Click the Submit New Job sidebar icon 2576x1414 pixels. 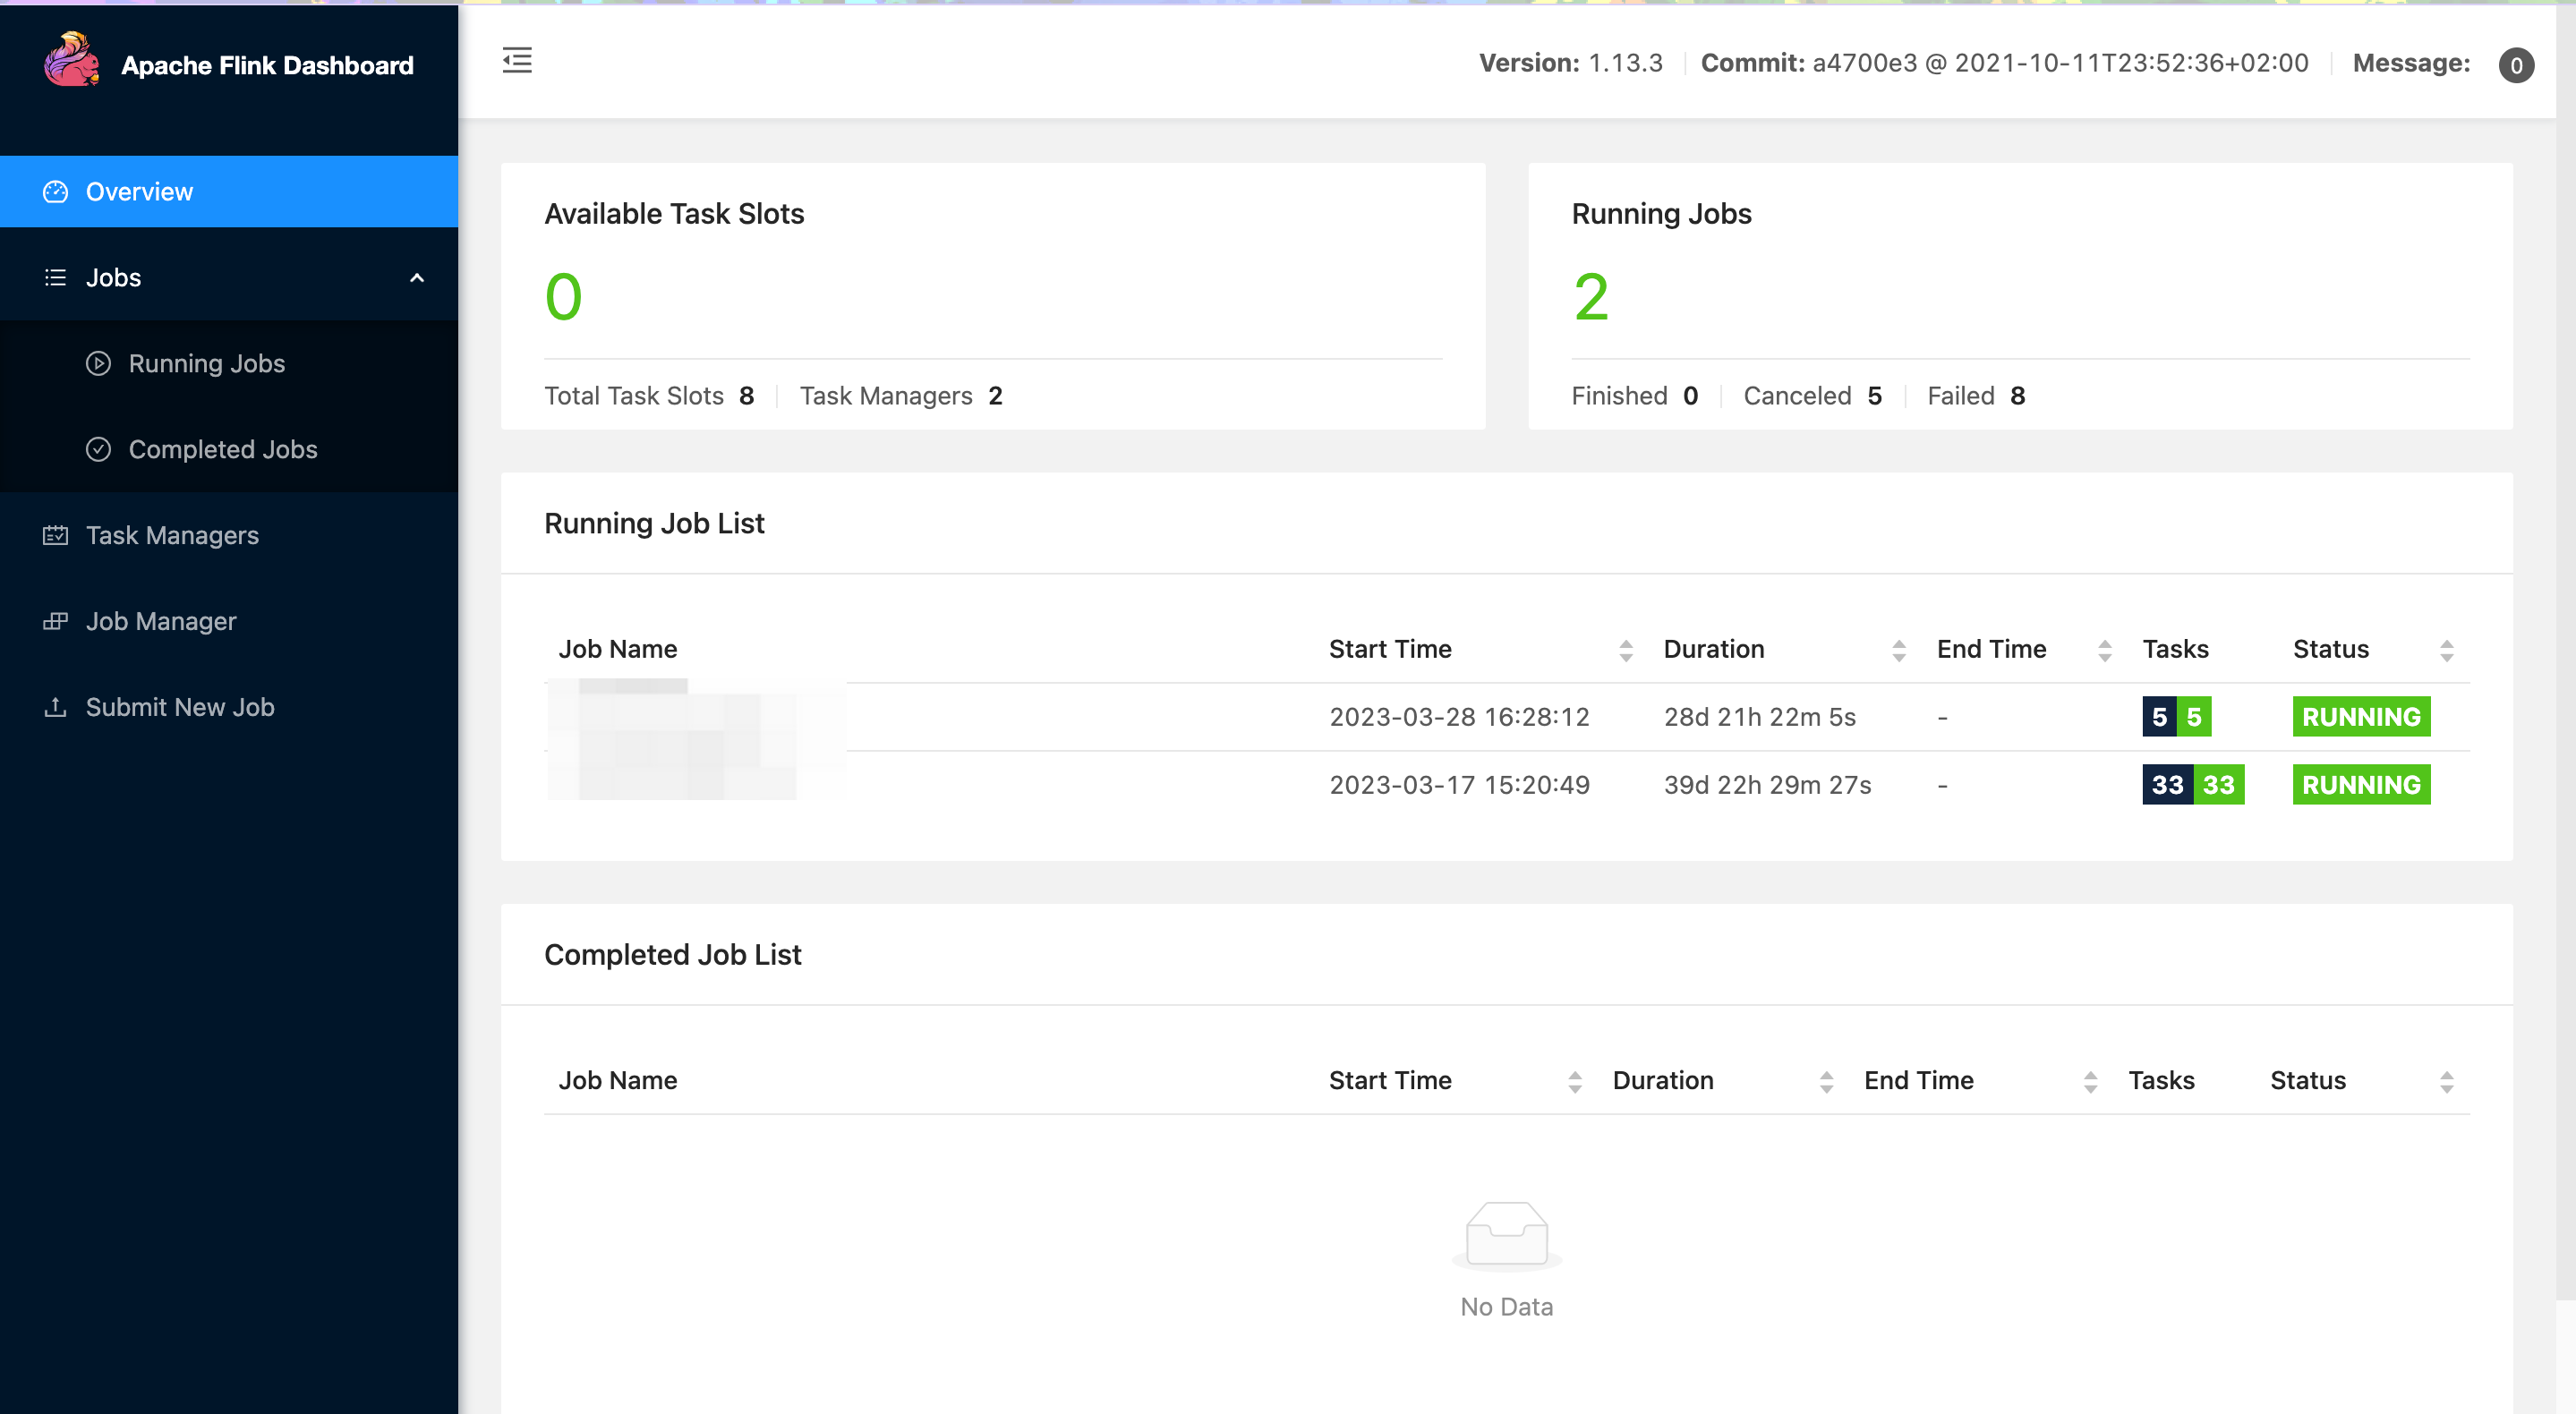coord(54,705)
